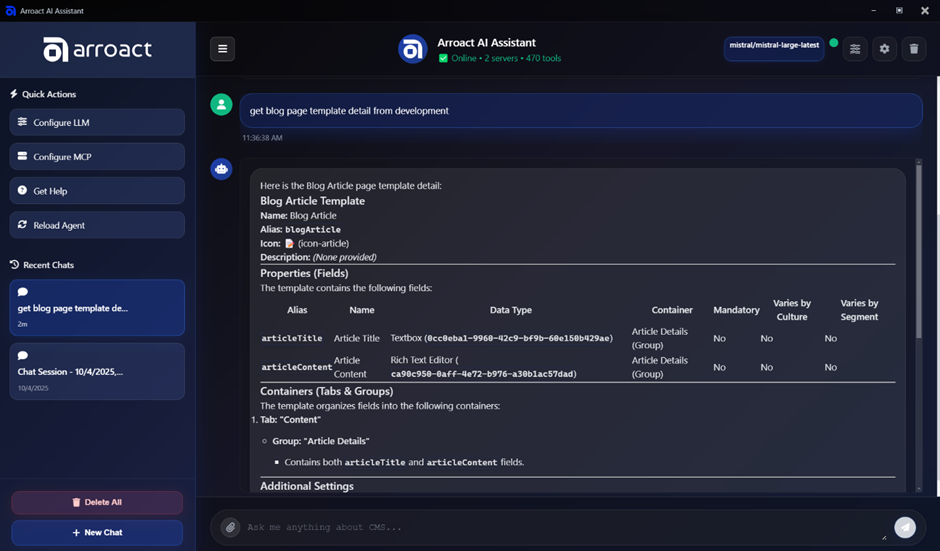This screenshot has height=551, width=940.
Task: Start a New Chat
Action: (97, 532)
